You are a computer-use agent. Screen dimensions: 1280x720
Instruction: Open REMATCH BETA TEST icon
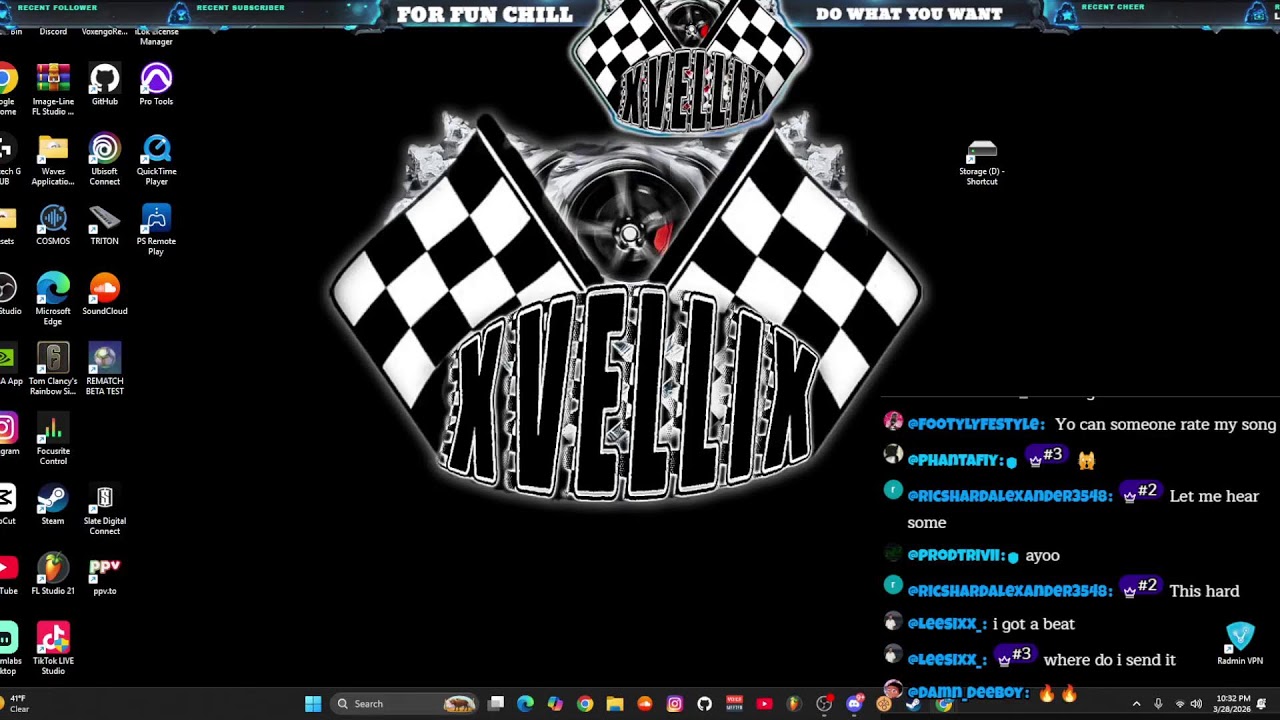point(105,370)
